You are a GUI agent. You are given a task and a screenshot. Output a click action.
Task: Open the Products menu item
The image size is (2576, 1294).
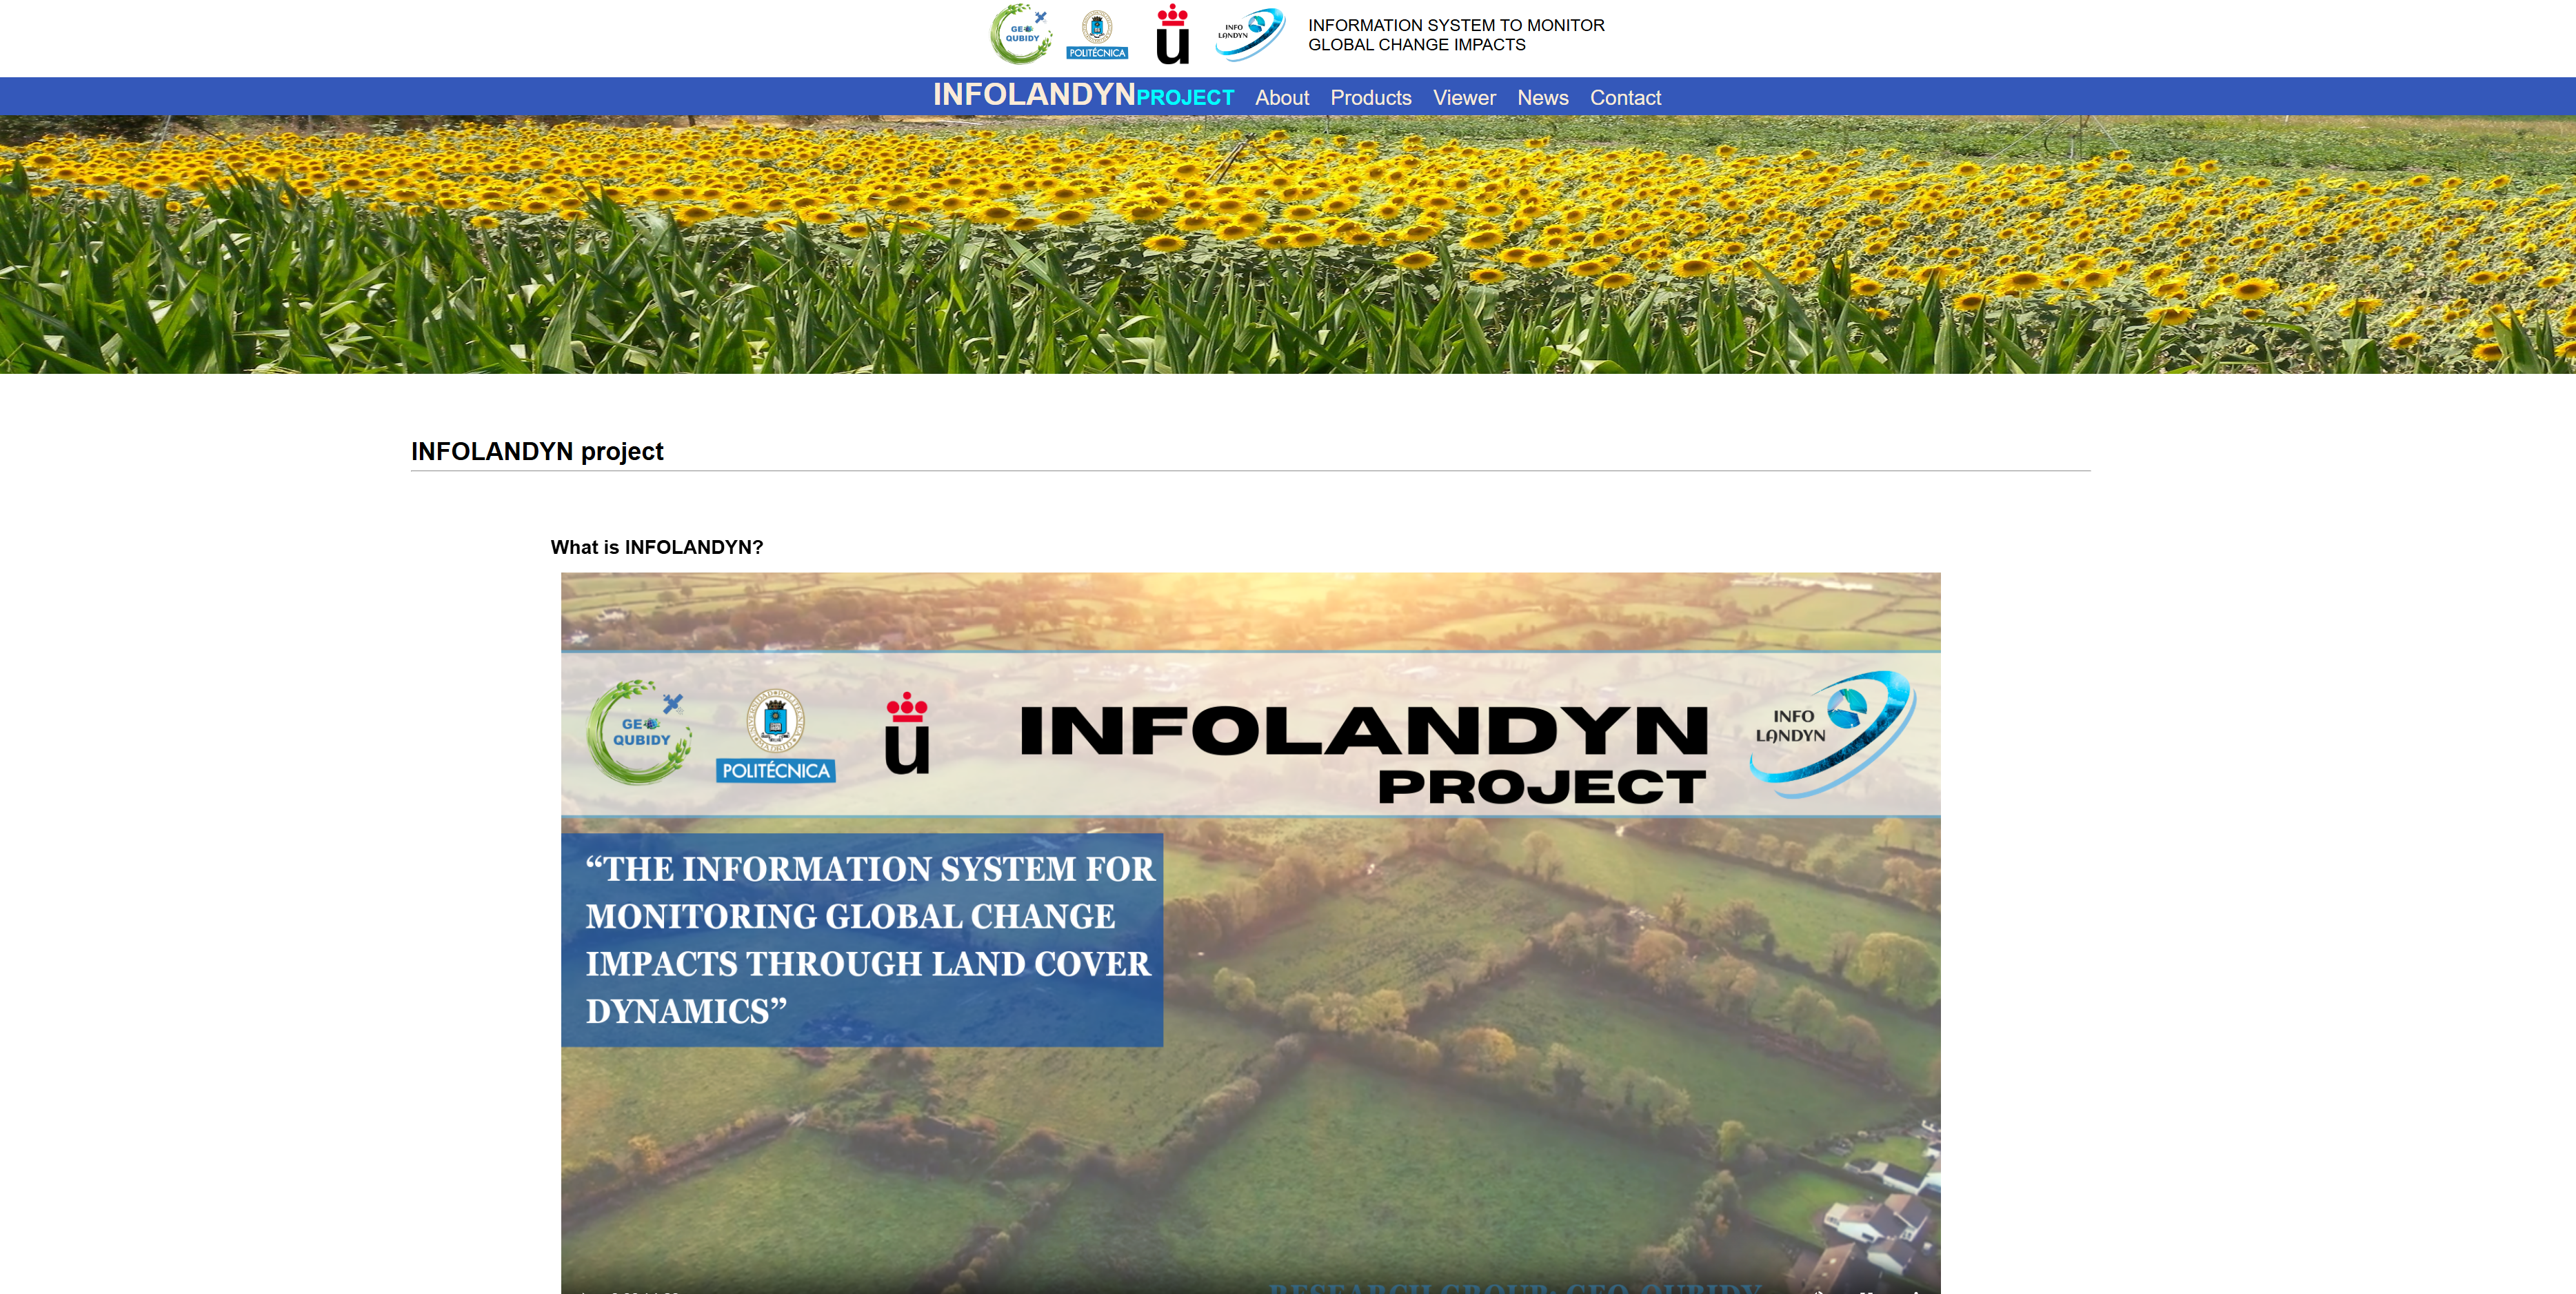click(1370, 98)
